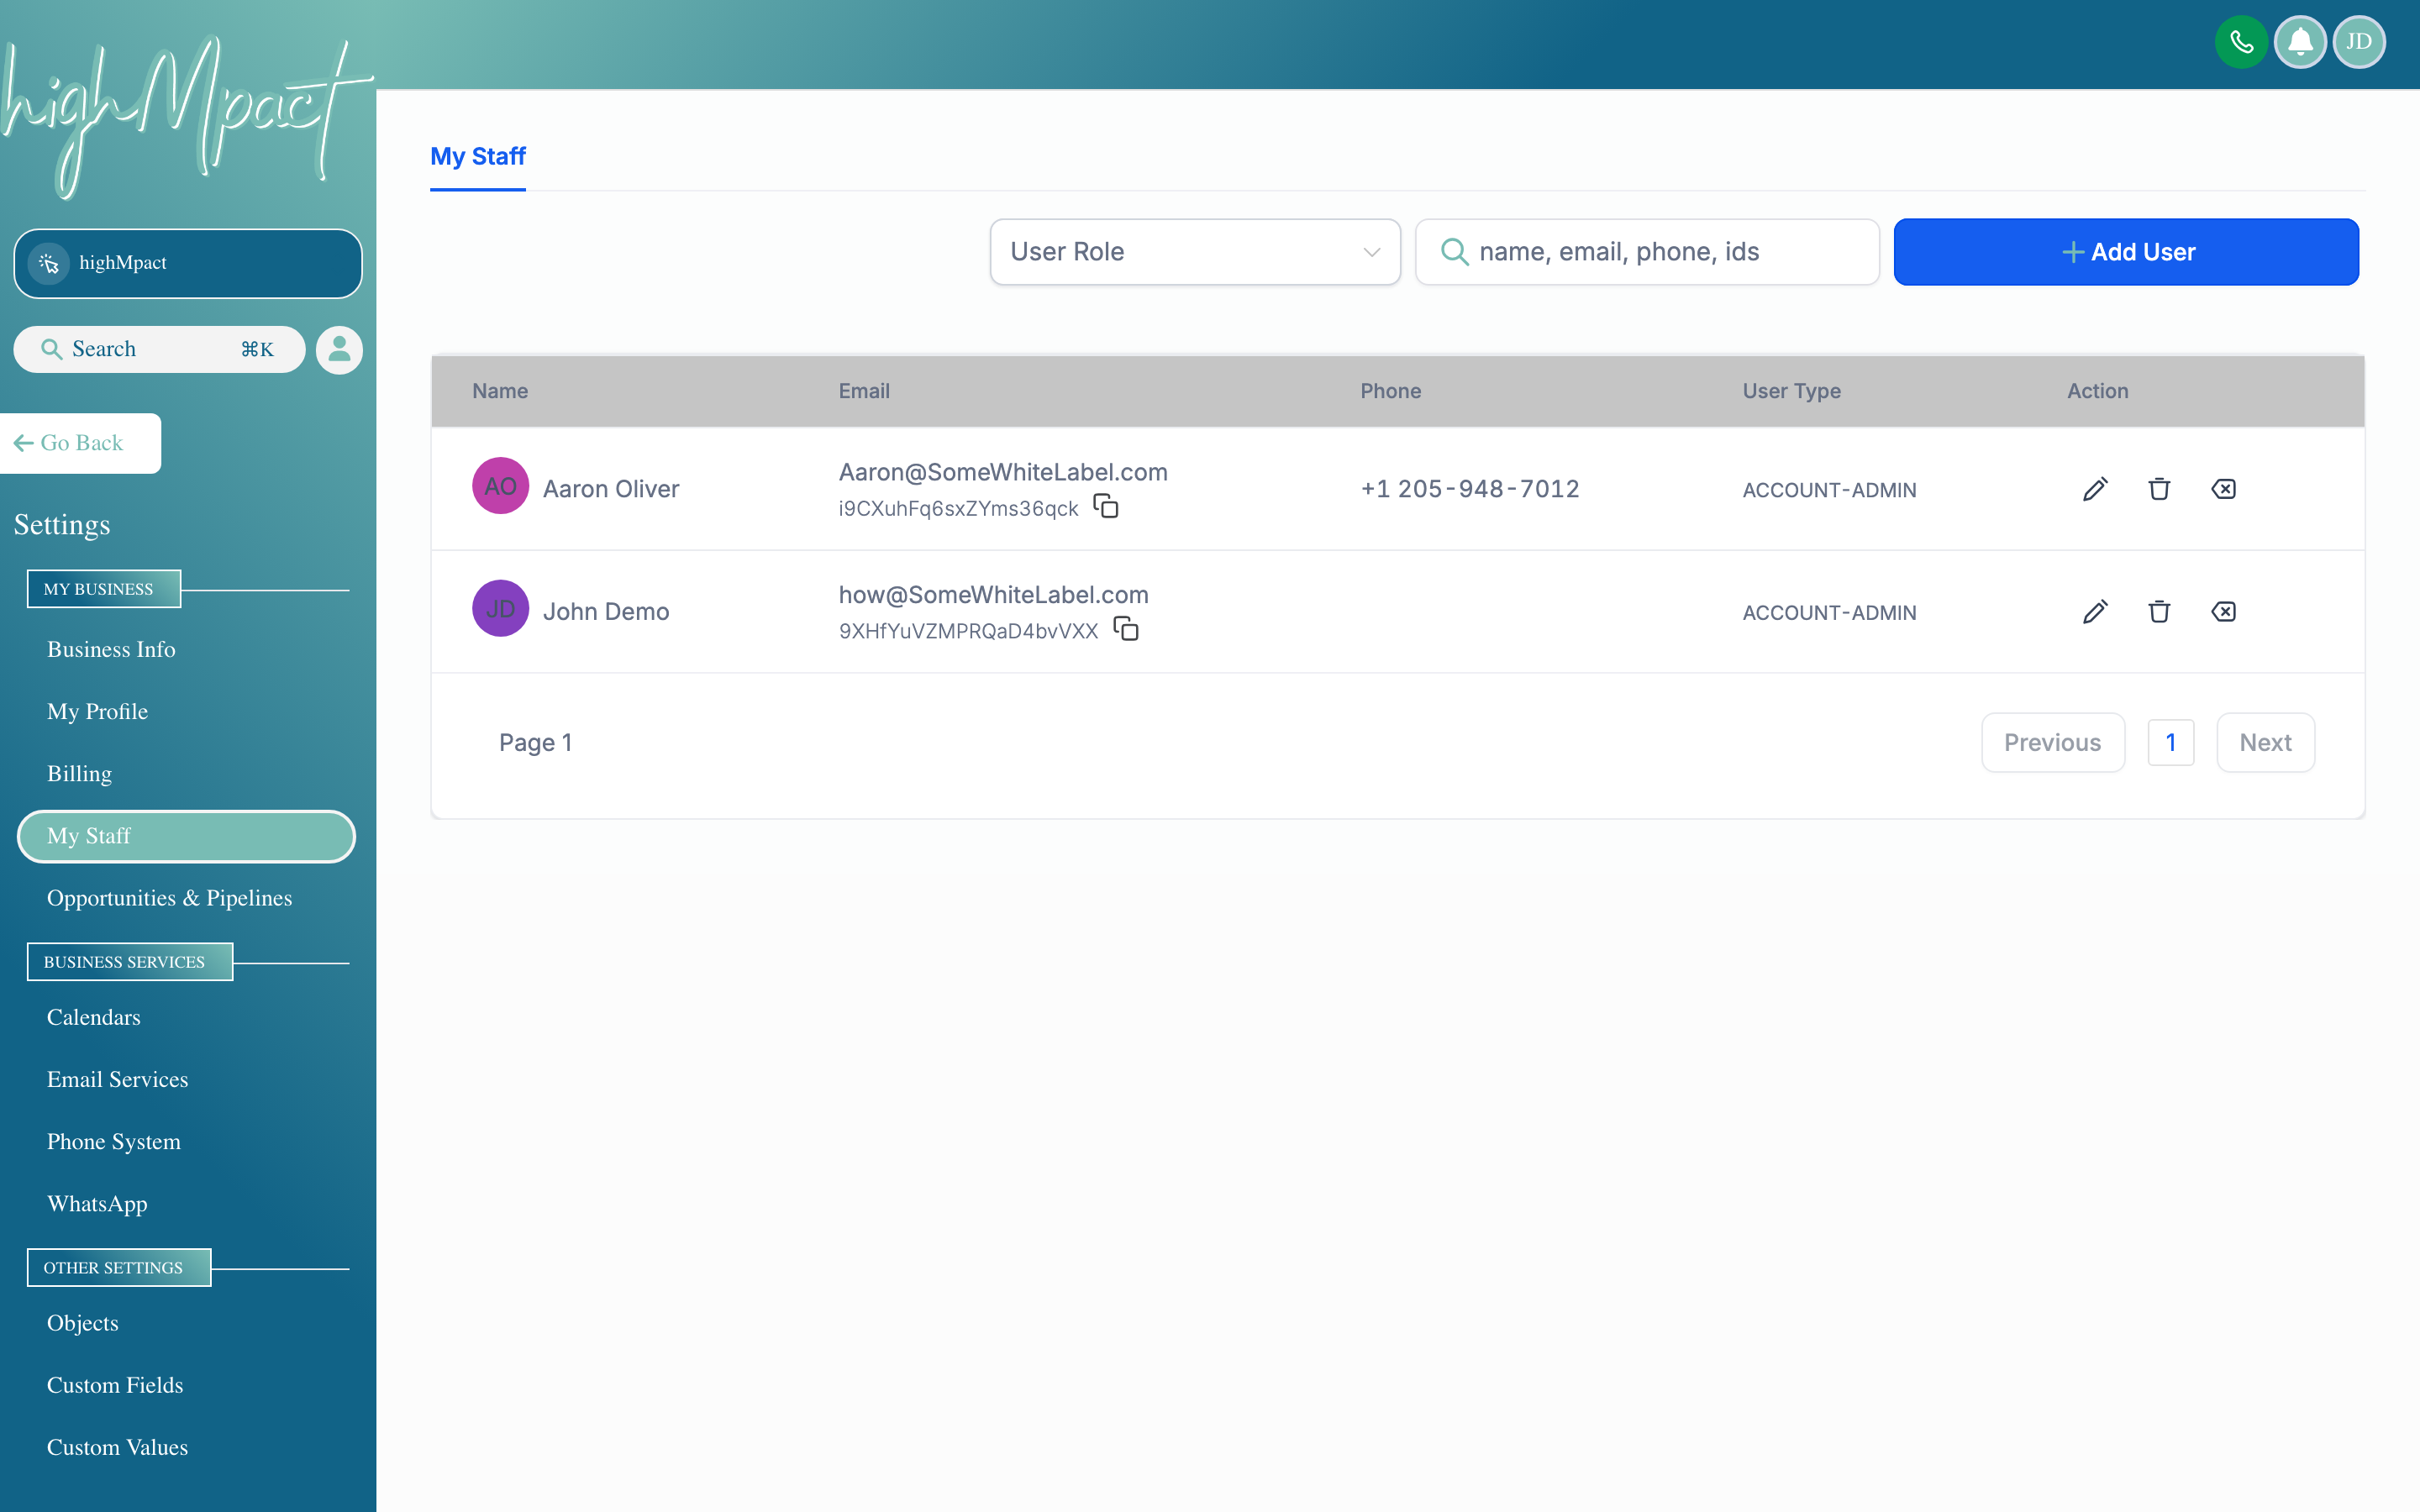Click the phone number +1 205-948-7012

[1470, 489]
